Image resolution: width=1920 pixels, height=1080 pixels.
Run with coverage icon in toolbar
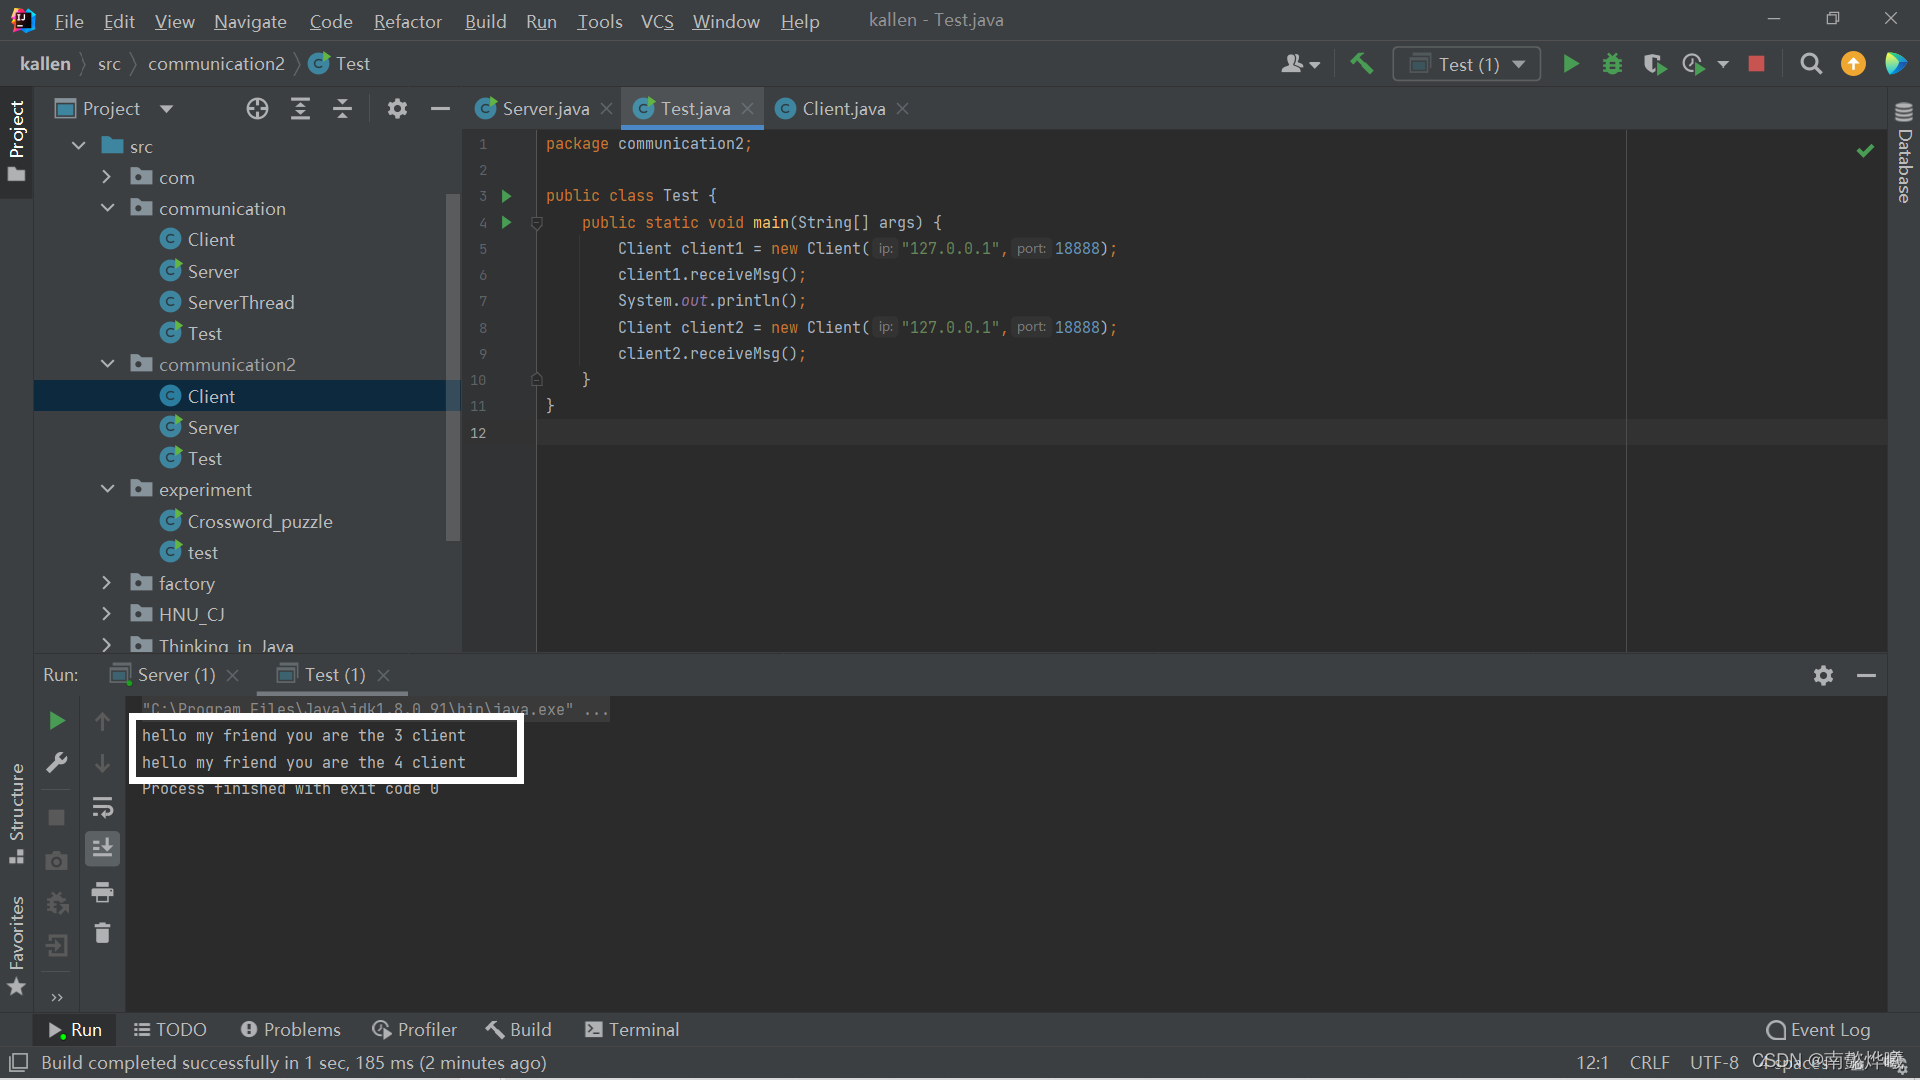[x=1654, y=64]
